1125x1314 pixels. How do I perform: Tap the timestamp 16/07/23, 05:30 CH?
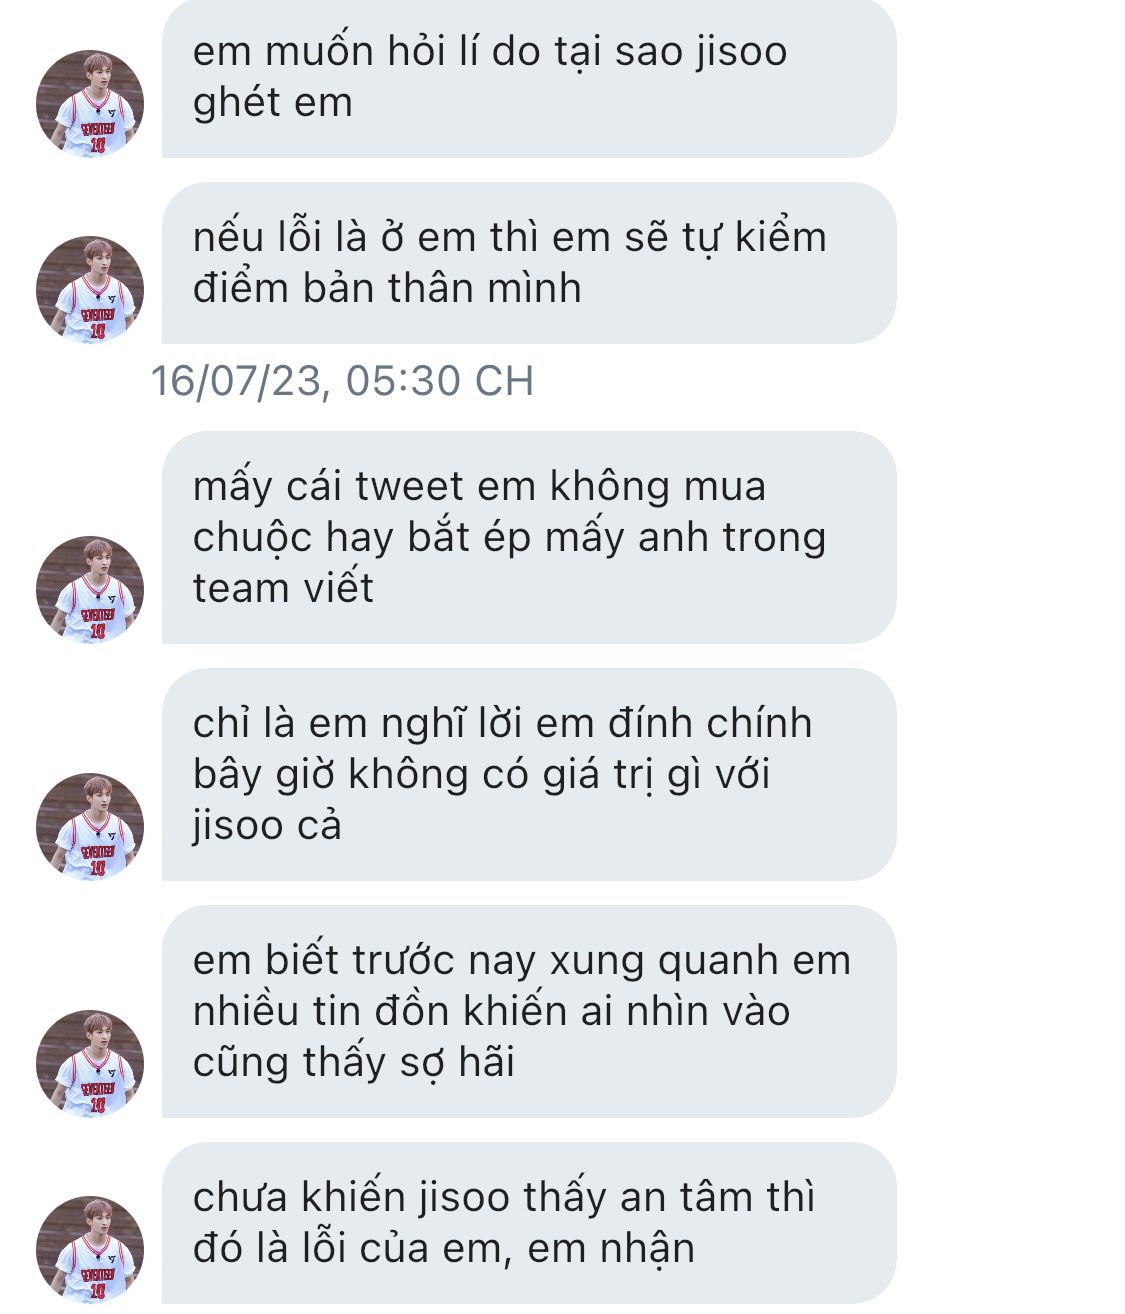point(342,381)
